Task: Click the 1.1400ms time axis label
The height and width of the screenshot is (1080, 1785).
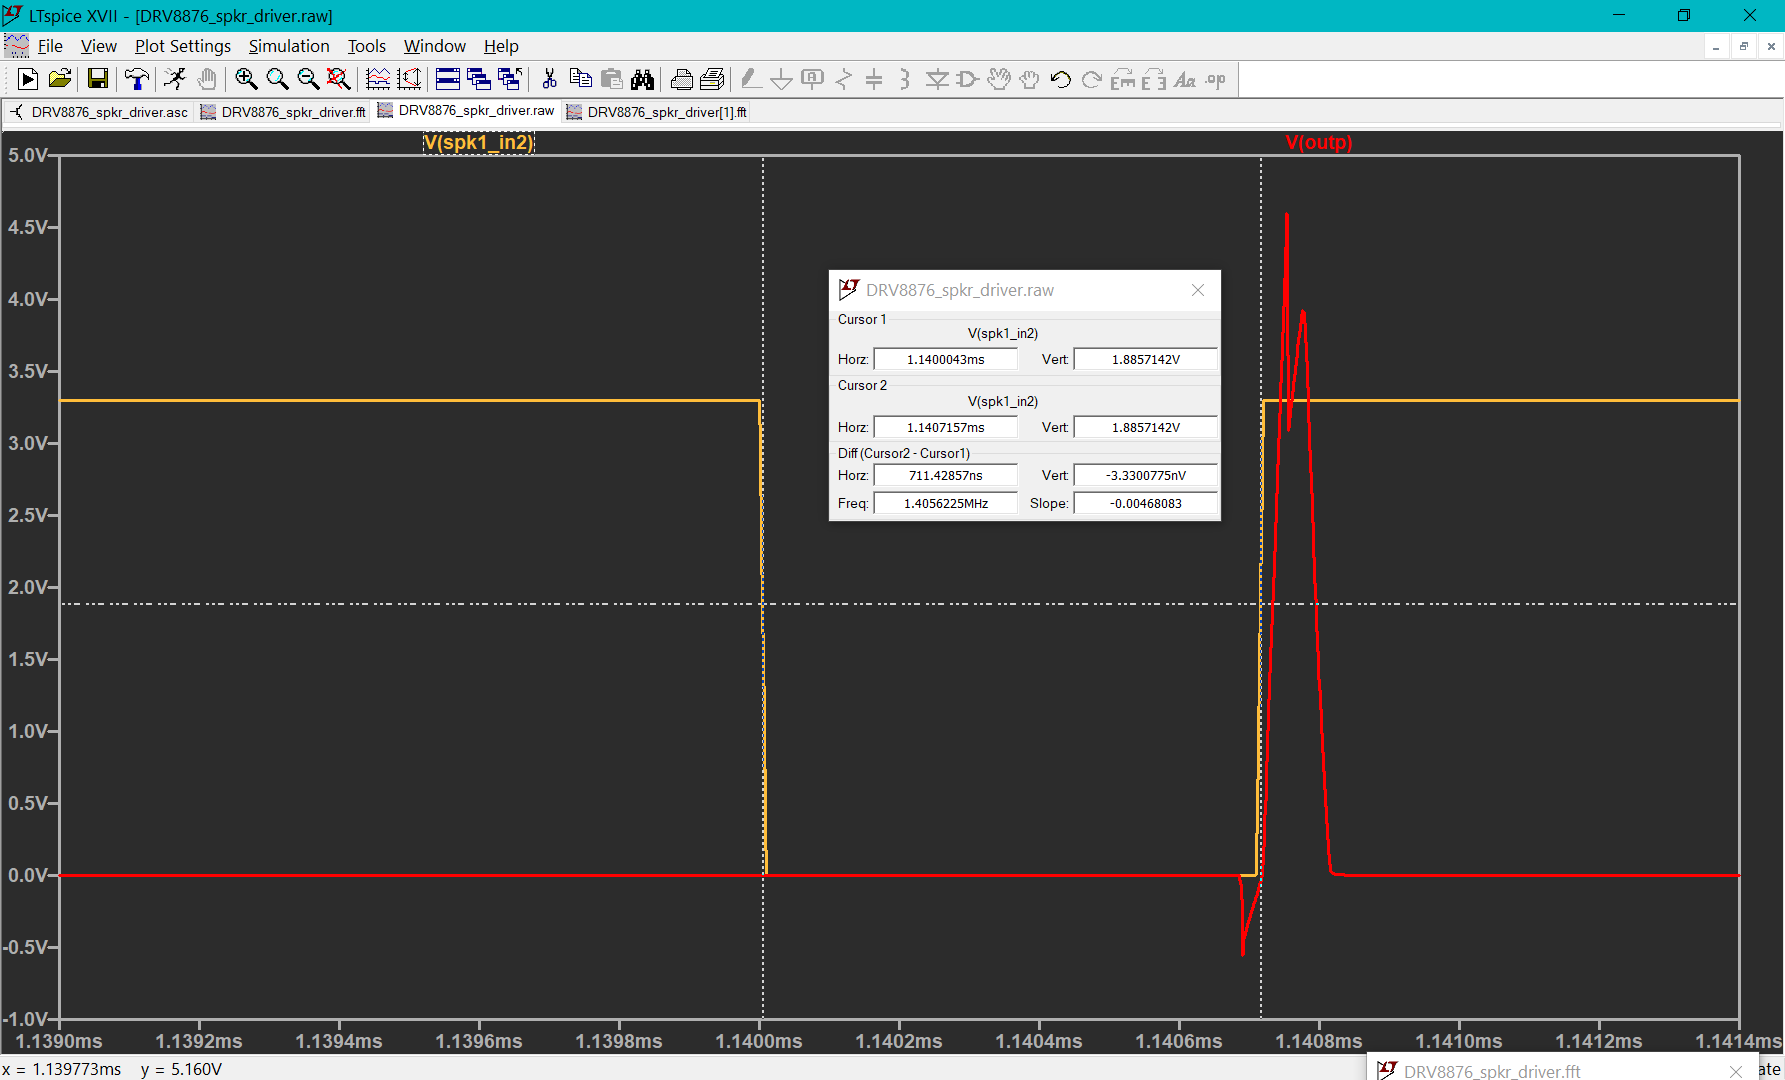Action: tap(759, 1041)
